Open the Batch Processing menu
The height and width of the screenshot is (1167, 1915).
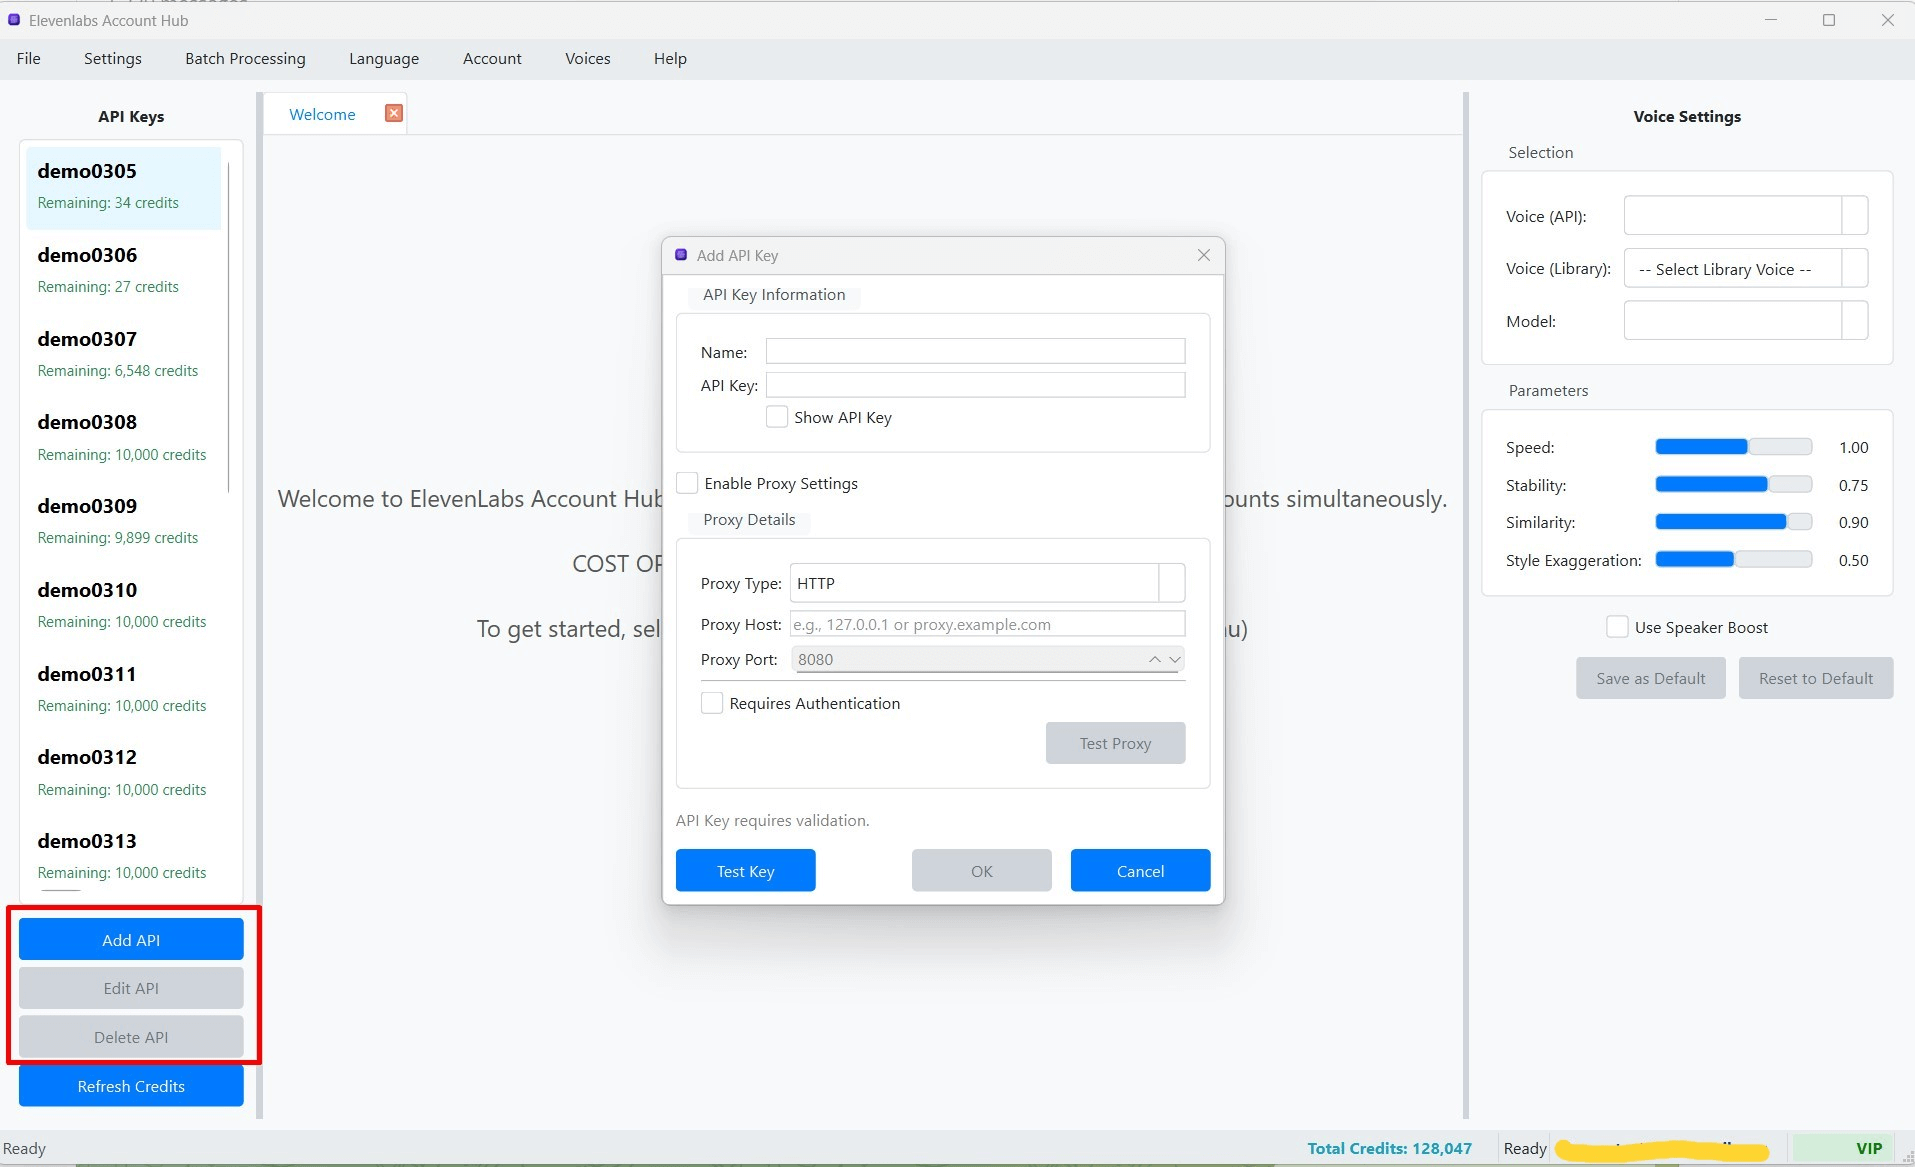[245, 58]
